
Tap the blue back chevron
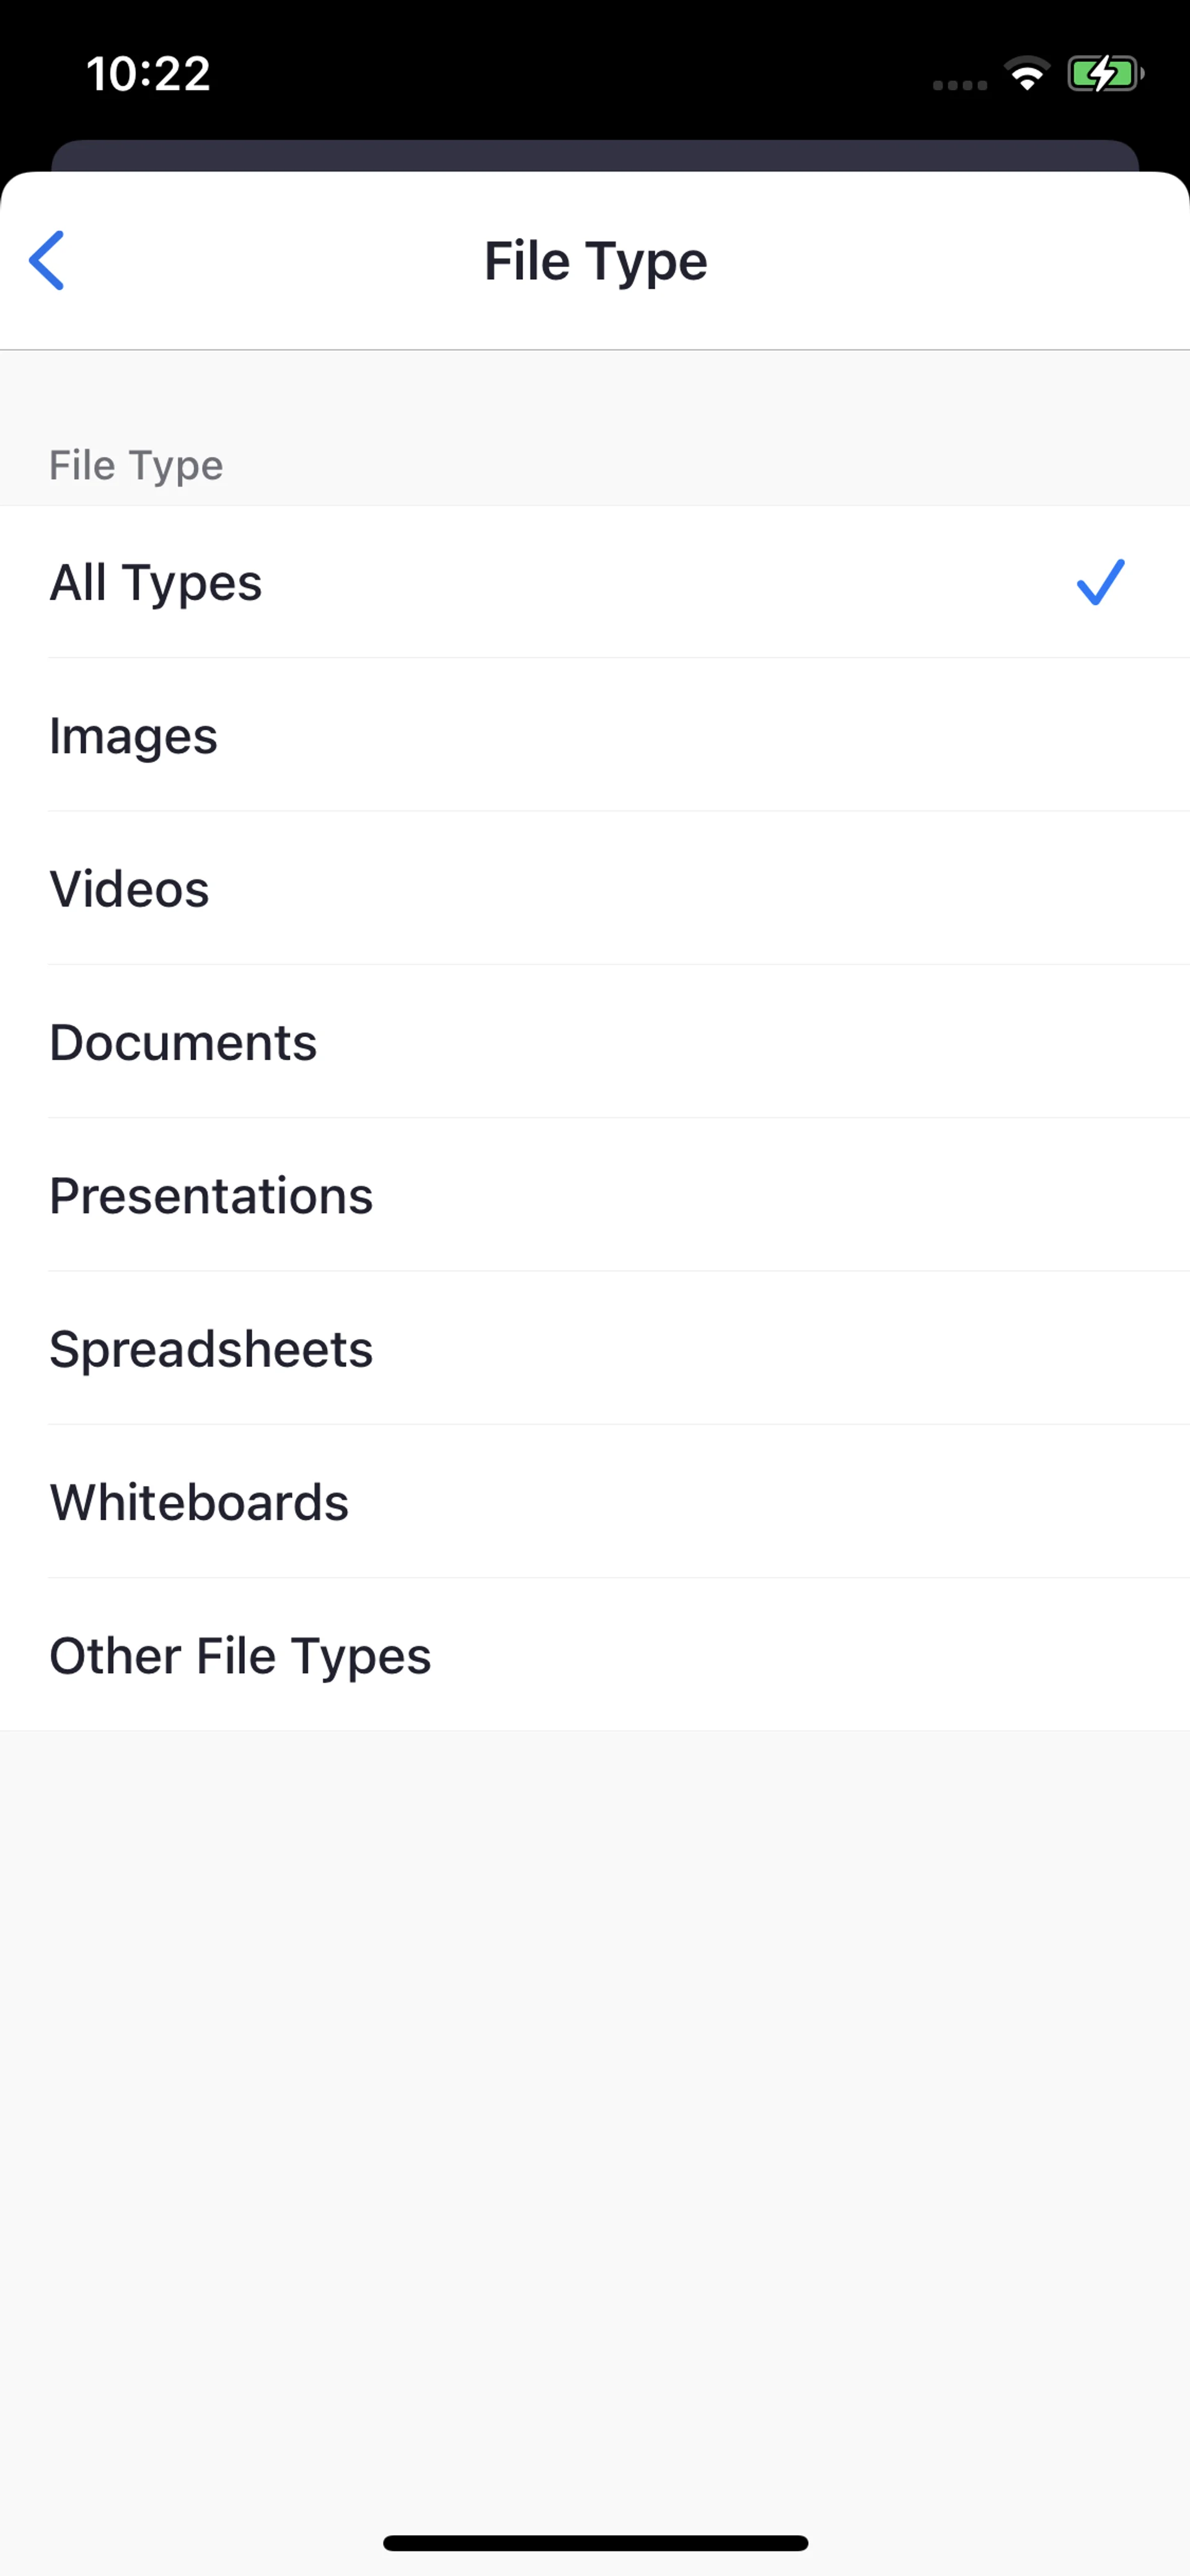(47, 261)
